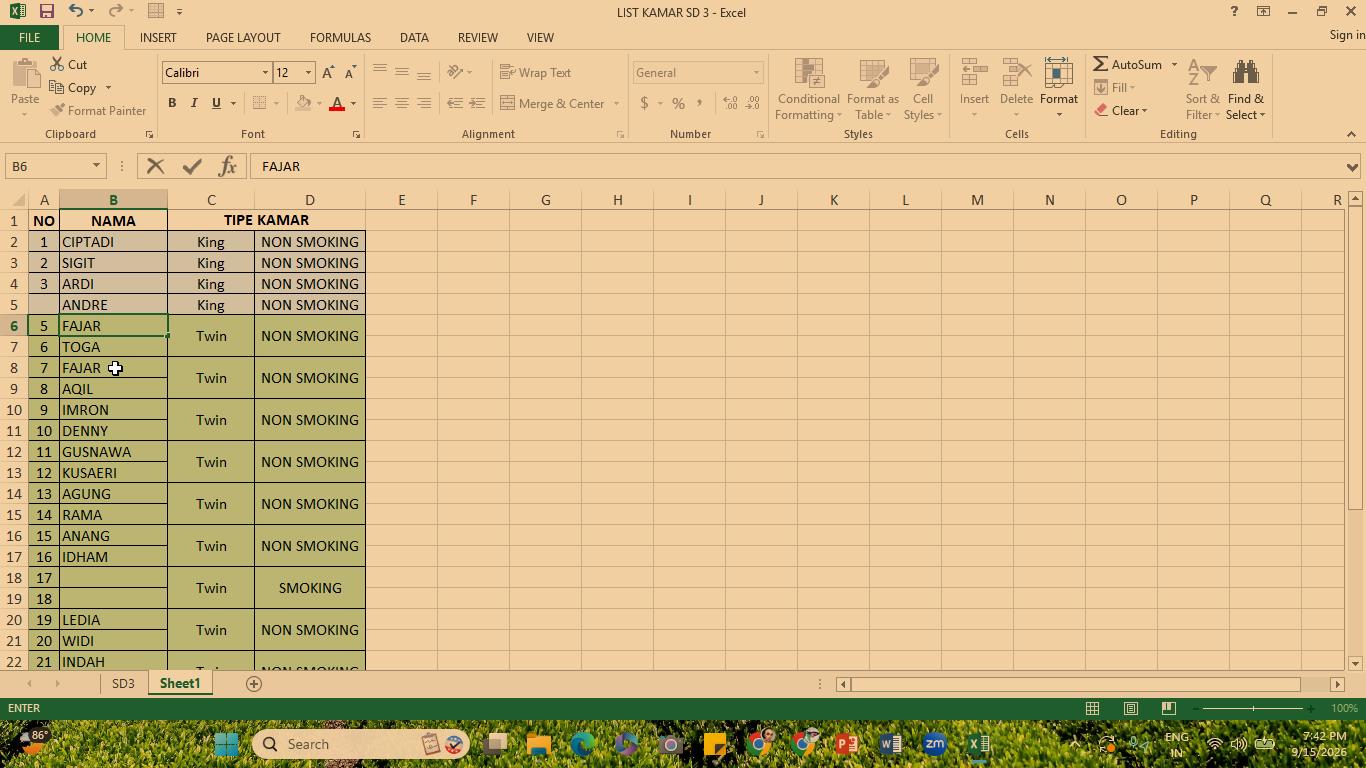Open the PAGE LAYOUT ribbon tab

pyautogui.click(x=243, y=37)
